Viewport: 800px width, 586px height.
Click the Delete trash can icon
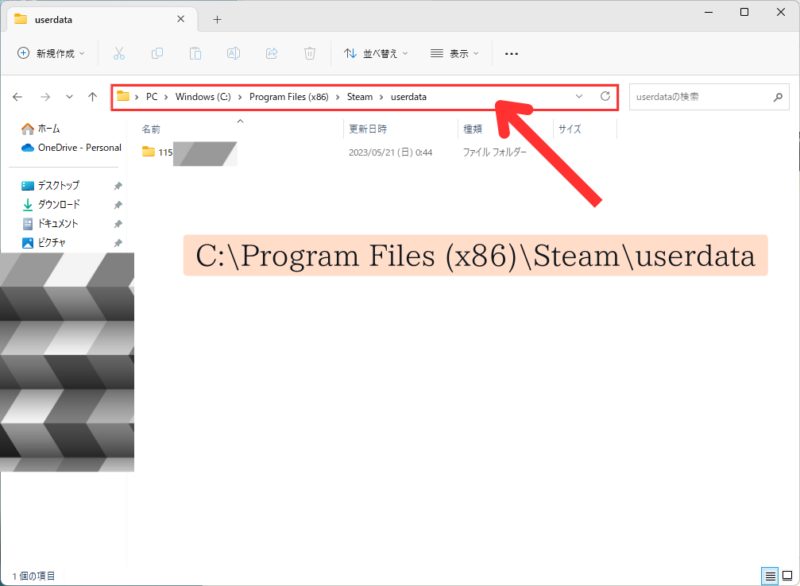[x=310, y=54]
